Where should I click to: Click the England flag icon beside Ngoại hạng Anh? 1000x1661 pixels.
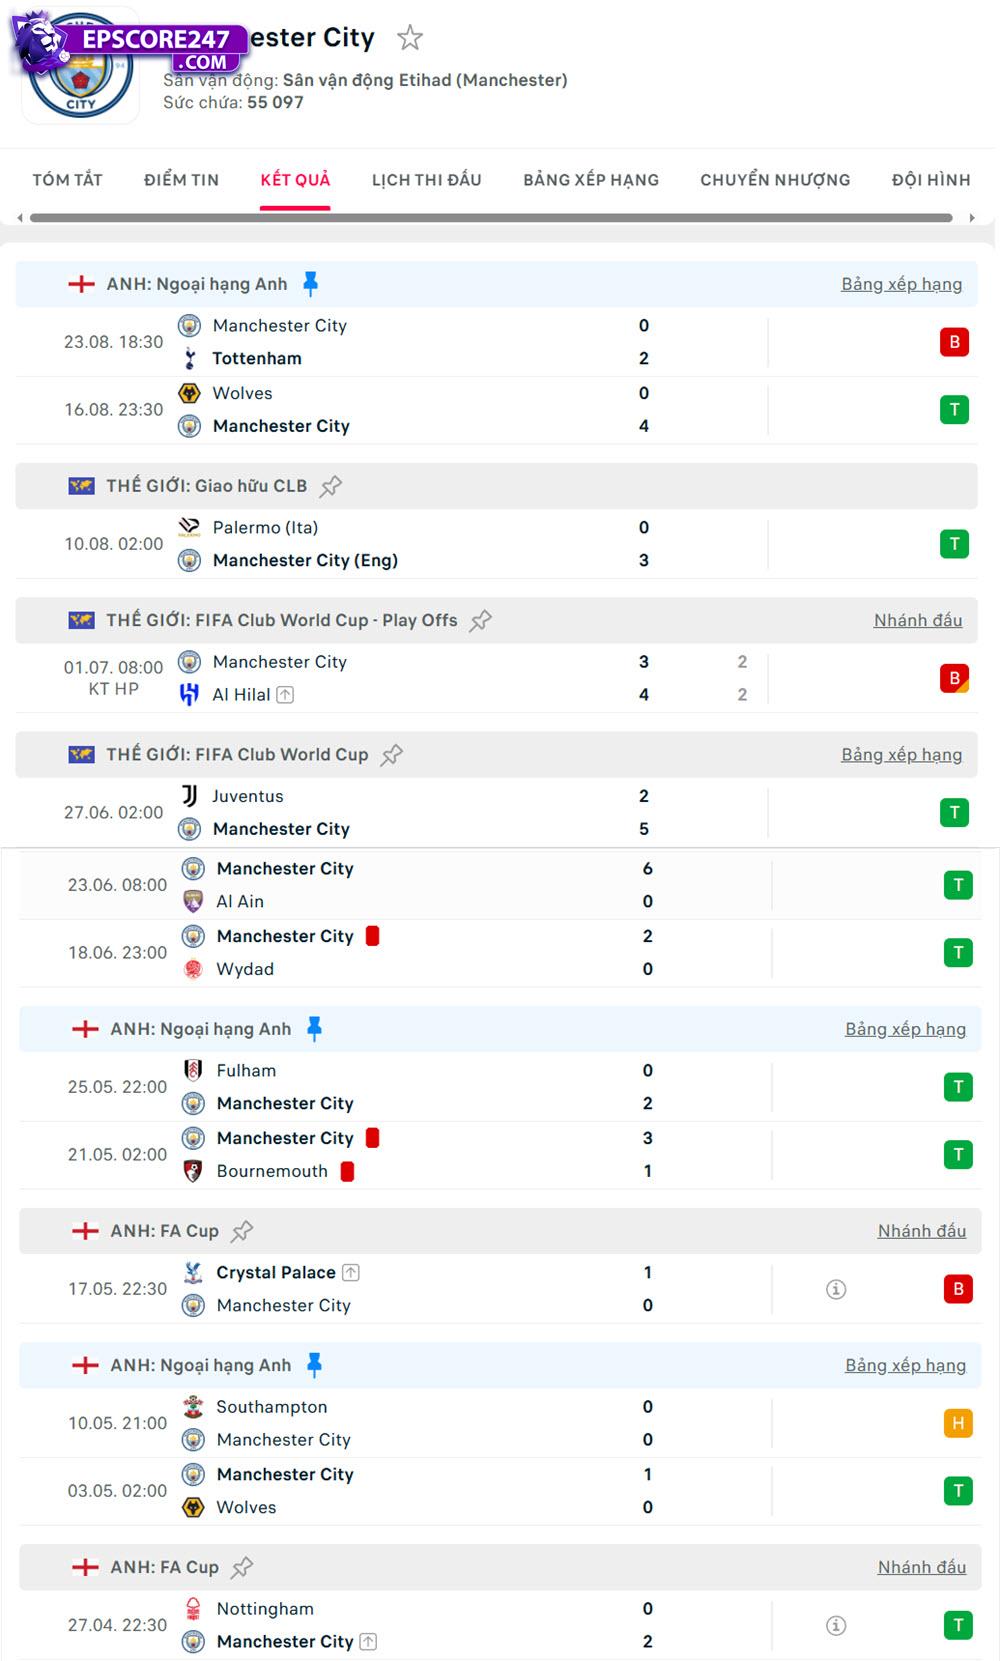point(82,283)
